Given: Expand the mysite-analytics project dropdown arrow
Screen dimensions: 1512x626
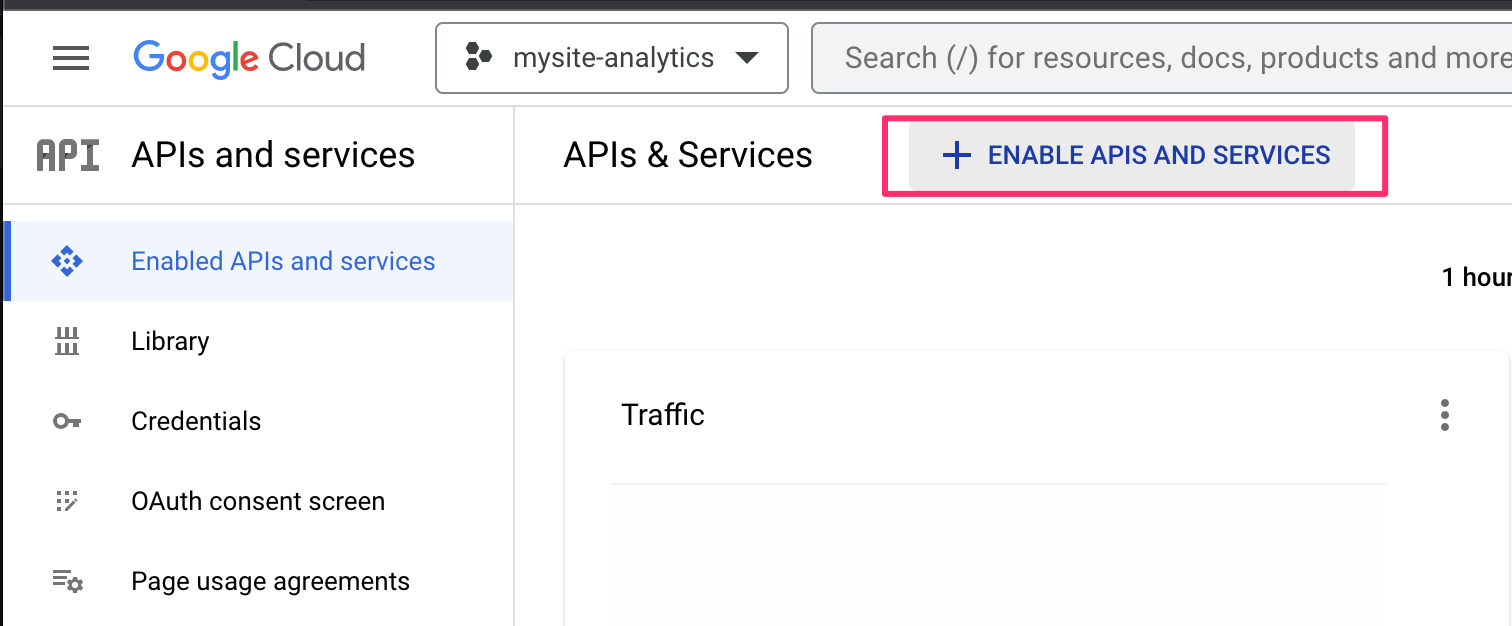Looking at the screenshot, I should pyautogui.click(x=746, y=59).
